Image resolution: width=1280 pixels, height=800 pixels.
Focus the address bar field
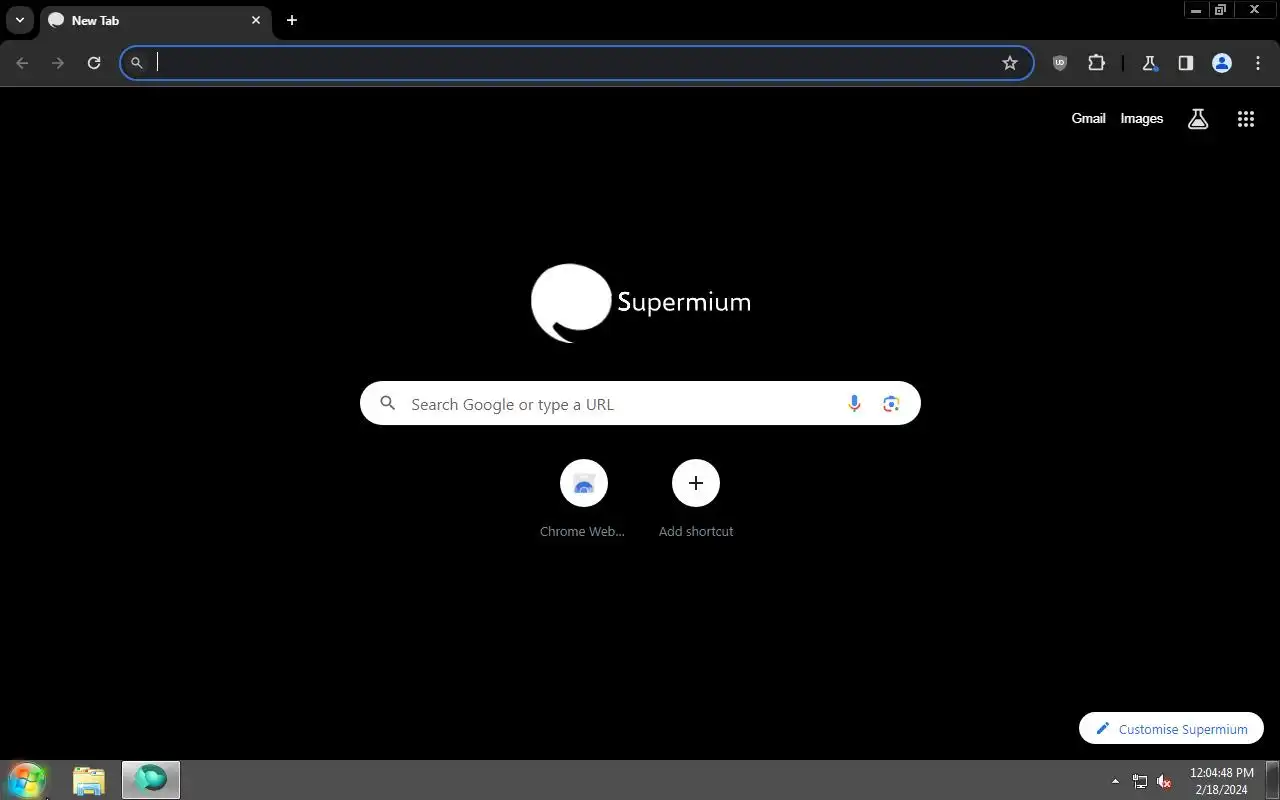point(577,63)
